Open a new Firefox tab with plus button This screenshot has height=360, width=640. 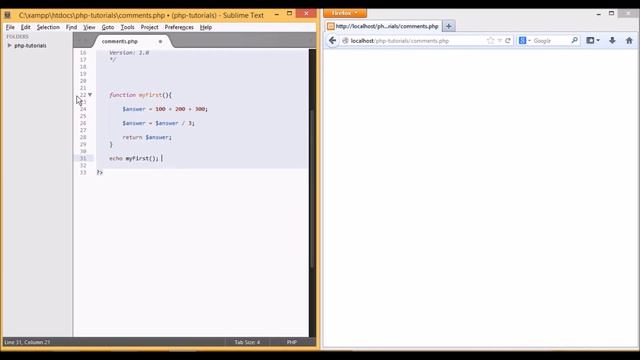click(448, 26)
